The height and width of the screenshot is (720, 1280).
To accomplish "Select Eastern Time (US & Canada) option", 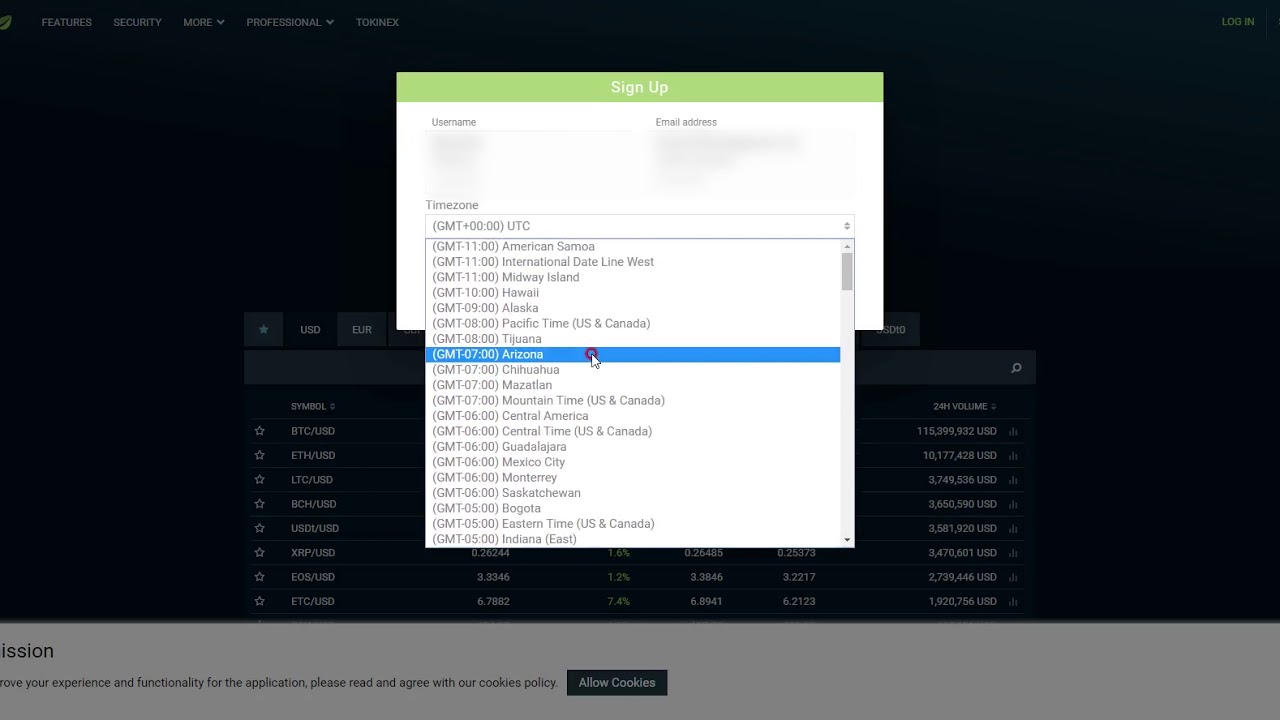I will [633, 524].
